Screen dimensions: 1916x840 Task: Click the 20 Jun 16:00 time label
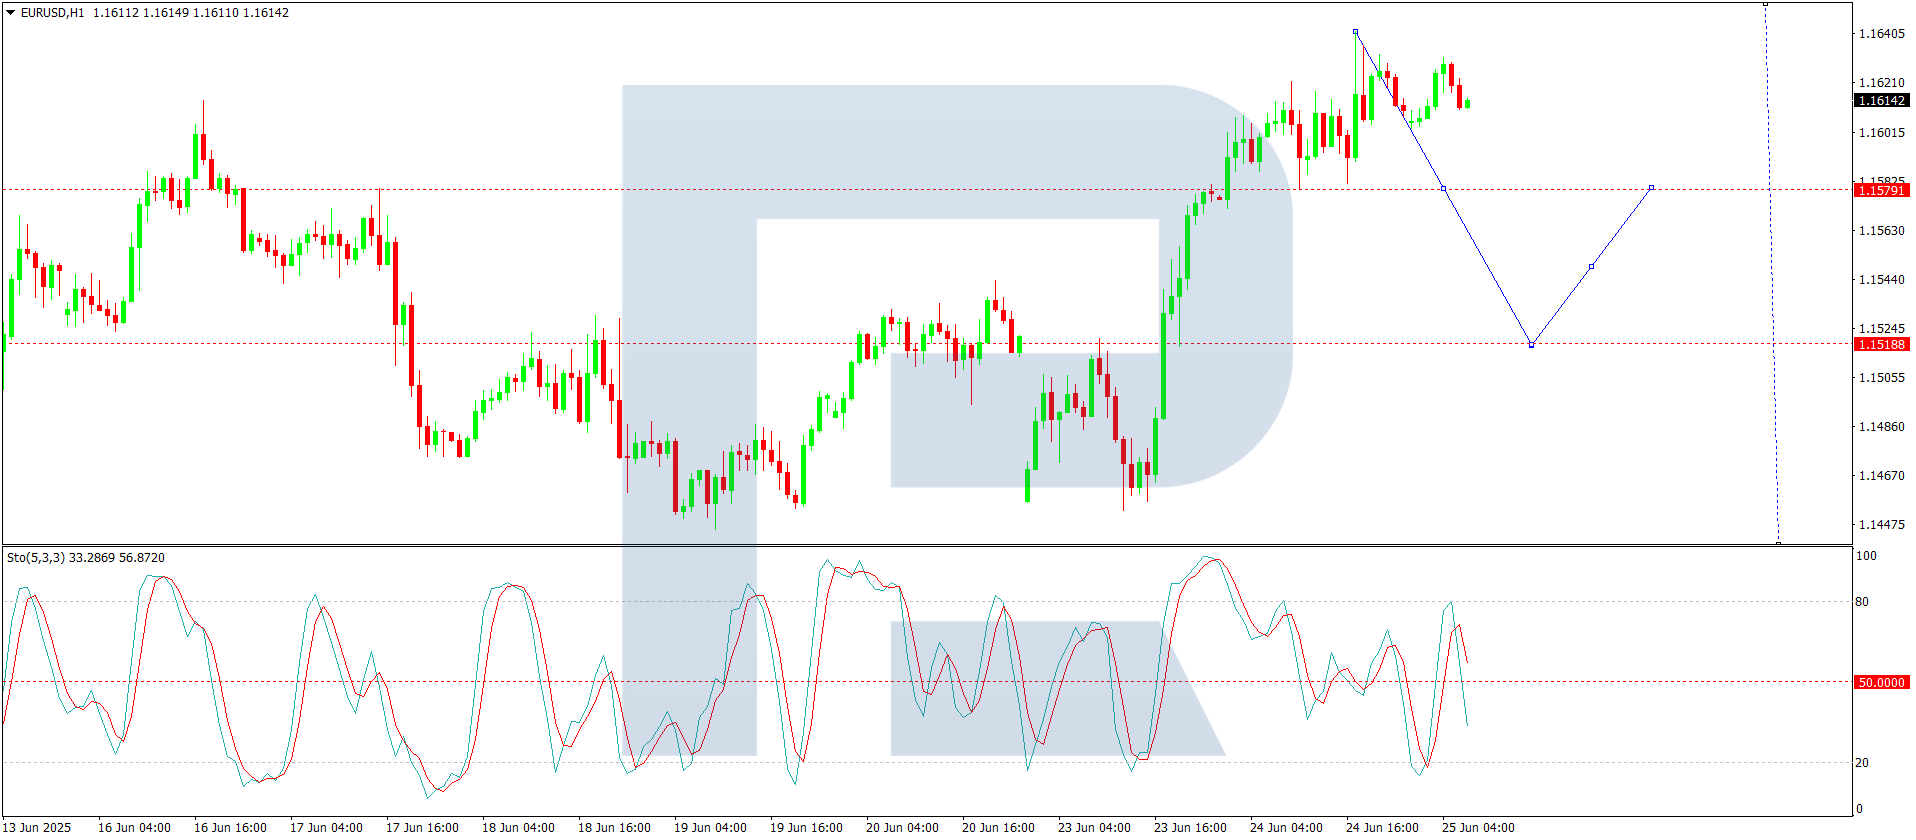[x=998, y=828]
